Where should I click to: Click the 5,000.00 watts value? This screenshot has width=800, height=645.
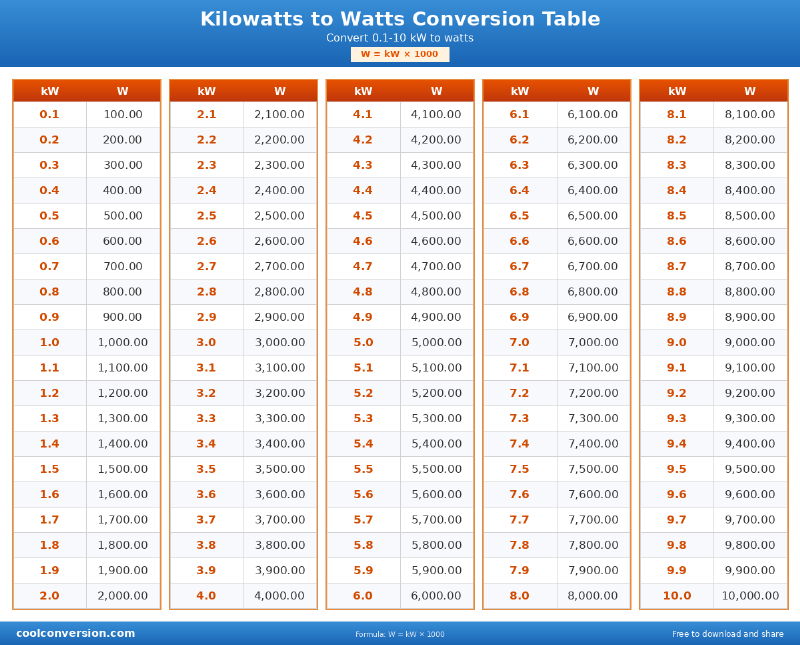(436, 342)
